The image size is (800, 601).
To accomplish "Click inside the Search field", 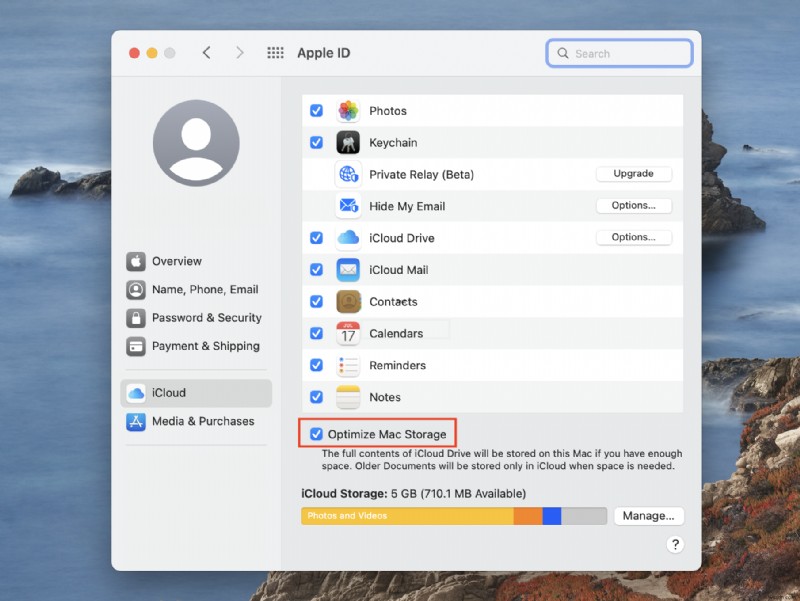I will point(618,52).
